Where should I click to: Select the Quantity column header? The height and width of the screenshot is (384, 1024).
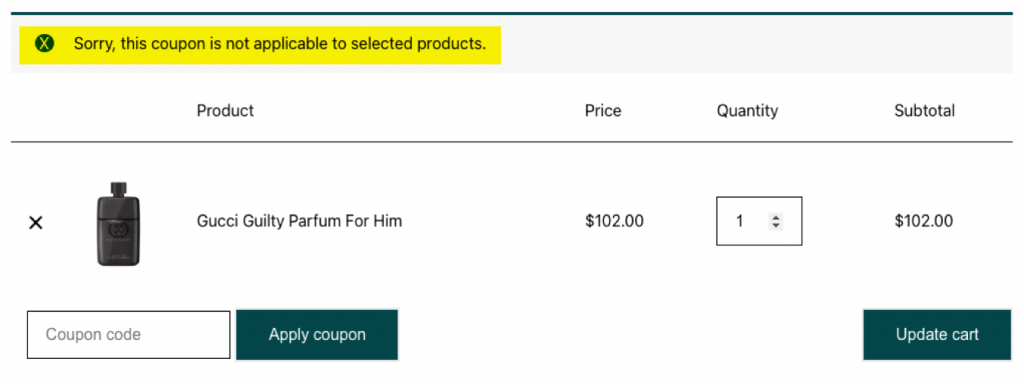click(x=747, y=110)
